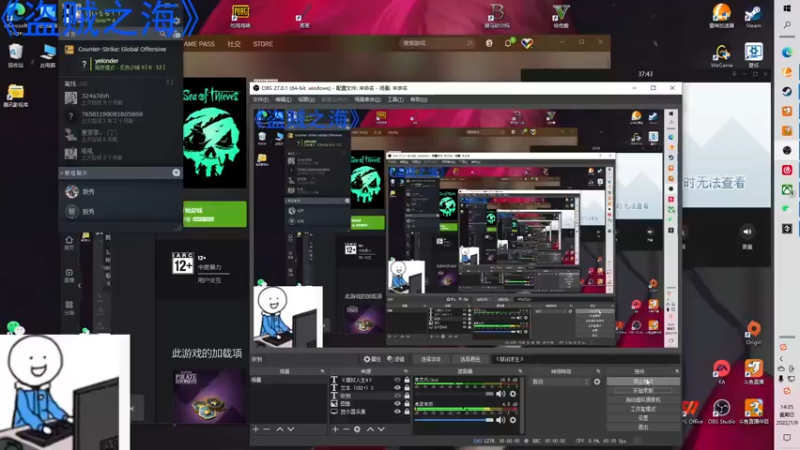The image size is (800, 450).
Task: Open the Recycle Bin desktop icon
Action: click(x=16, y=56)
